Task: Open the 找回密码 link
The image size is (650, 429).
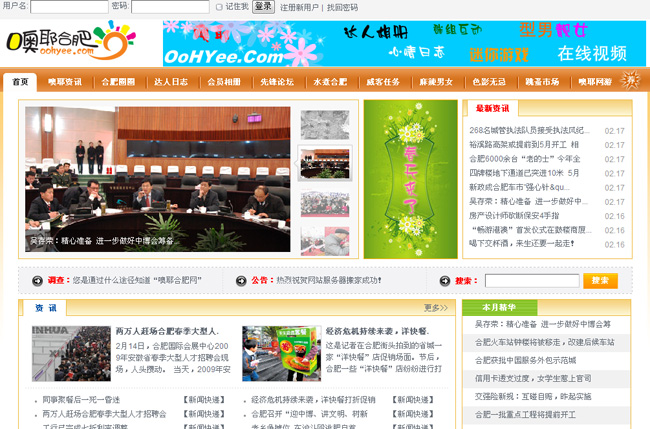Action: point(342,7)
